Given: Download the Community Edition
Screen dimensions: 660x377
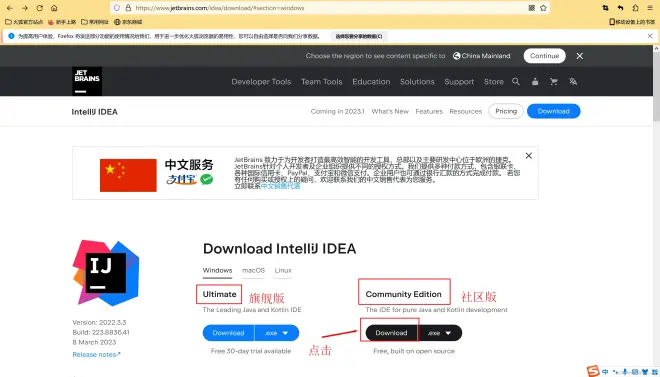Looking at the screenshot, I should [x=391, y=333].
